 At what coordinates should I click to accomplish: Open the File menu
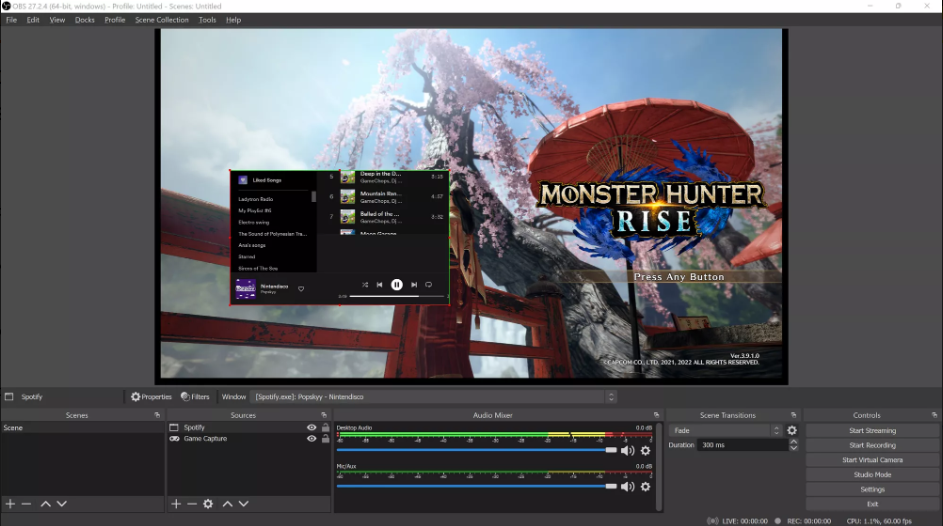(x=11, y=20)
